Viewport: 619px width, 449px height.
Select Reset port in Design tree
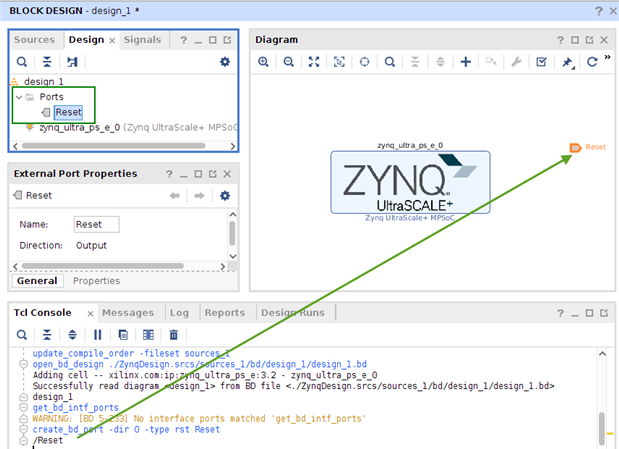pyautogui.click(x=68, y=112)
